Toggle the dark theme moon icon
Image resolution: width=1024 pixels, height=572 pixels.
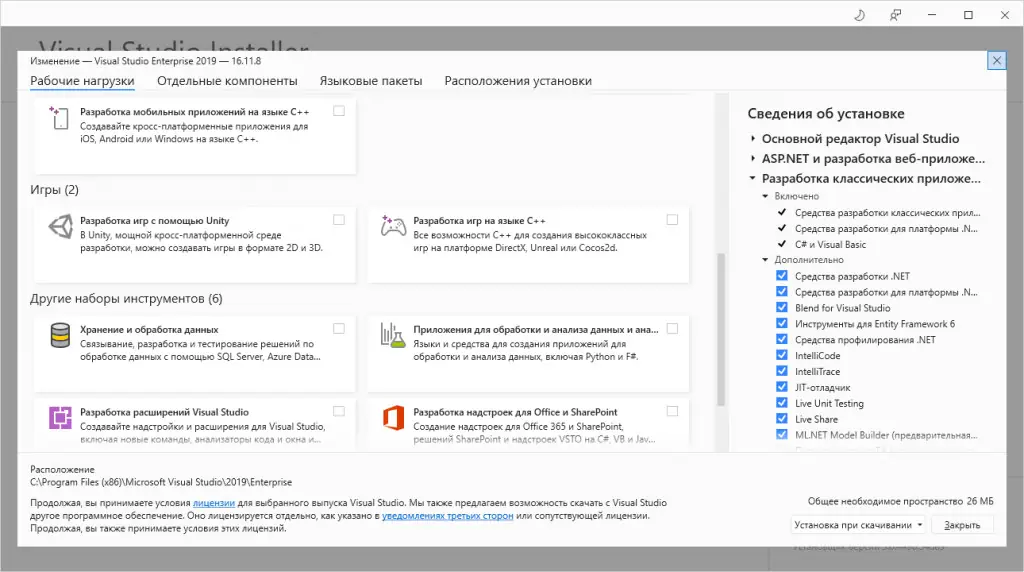coord(859,15)
